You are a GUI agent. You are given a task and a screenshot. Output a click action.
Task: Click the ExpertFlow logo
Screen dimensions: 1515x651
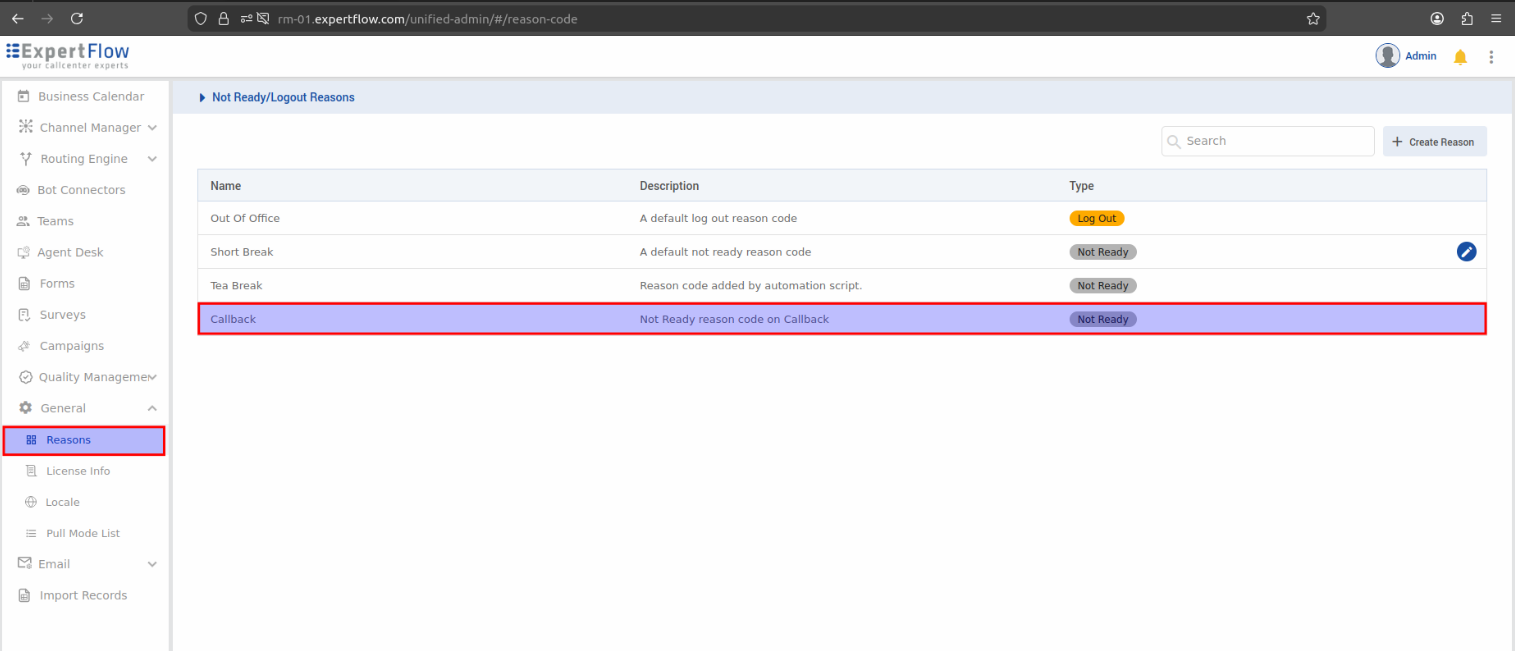[x=68, y=55]
